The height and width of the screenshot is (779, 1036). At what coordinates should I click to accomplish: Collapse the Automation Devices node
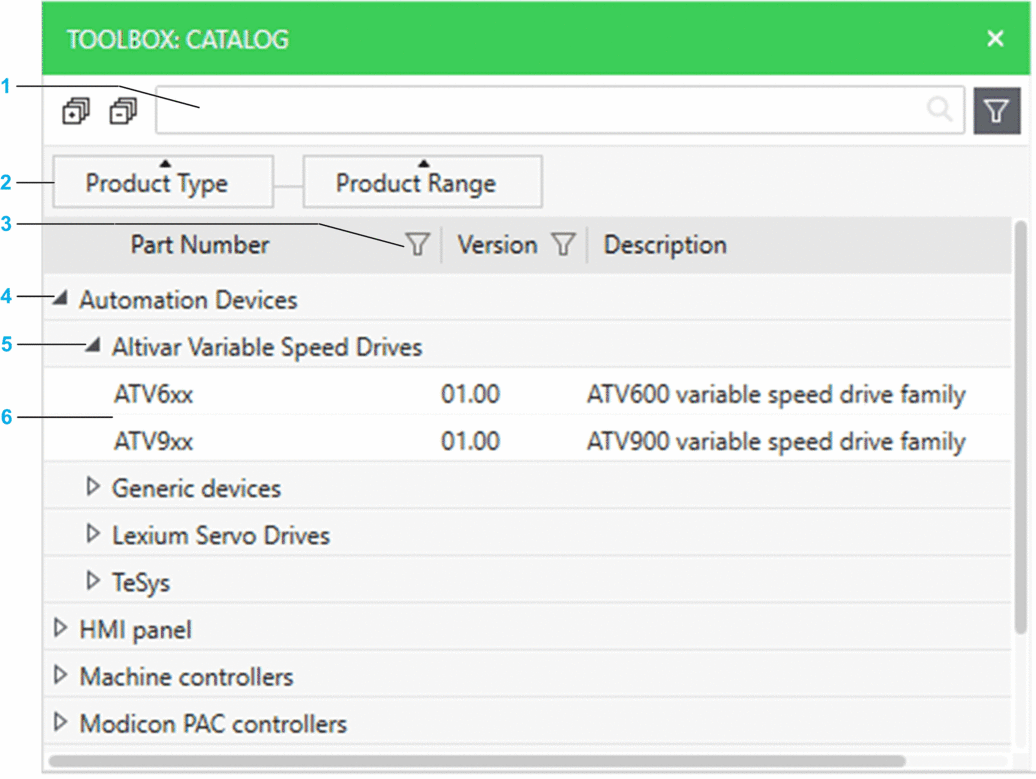60,299
